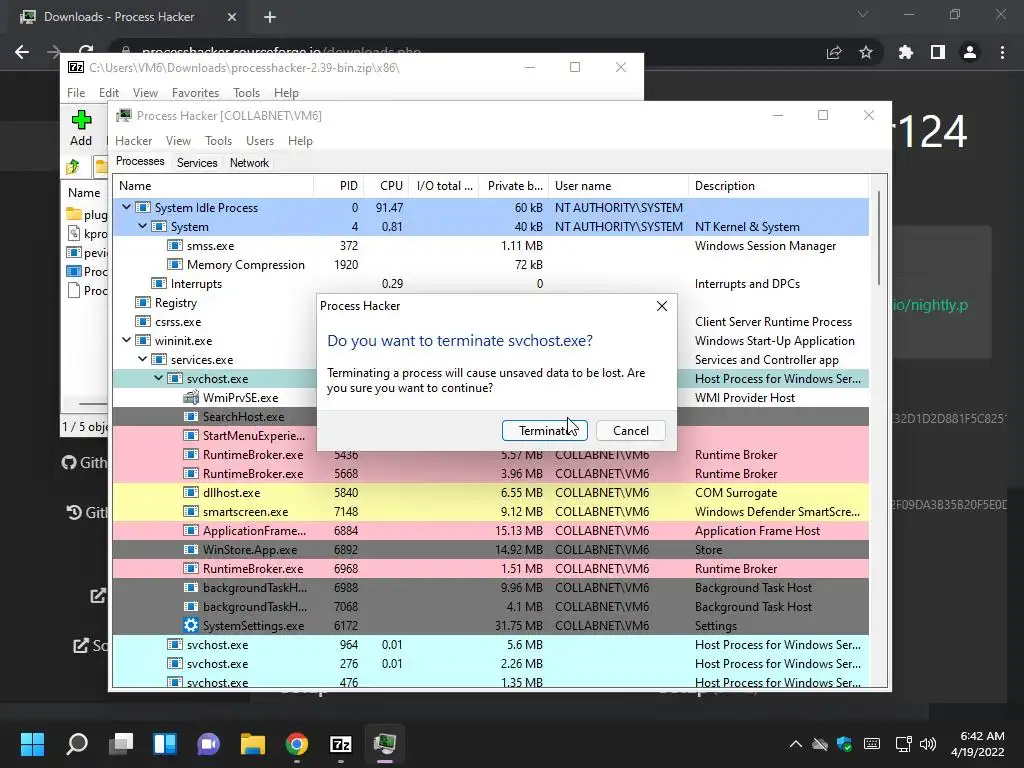The width and height of the screenshot is (1024, 768).
Task: Click the StartMenuExperience process icon
Action: pyautogui.click(x=191, y=436)
